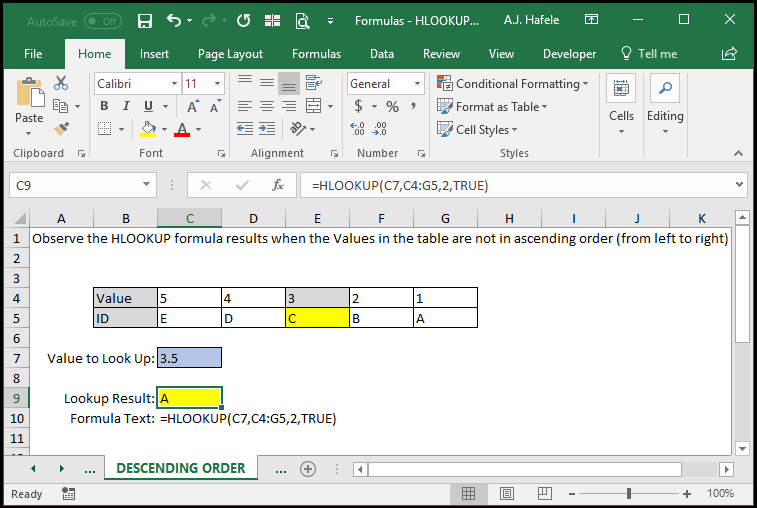Decrease indent in alignment group
Screen dimensions: 757x508
[245, 128]
